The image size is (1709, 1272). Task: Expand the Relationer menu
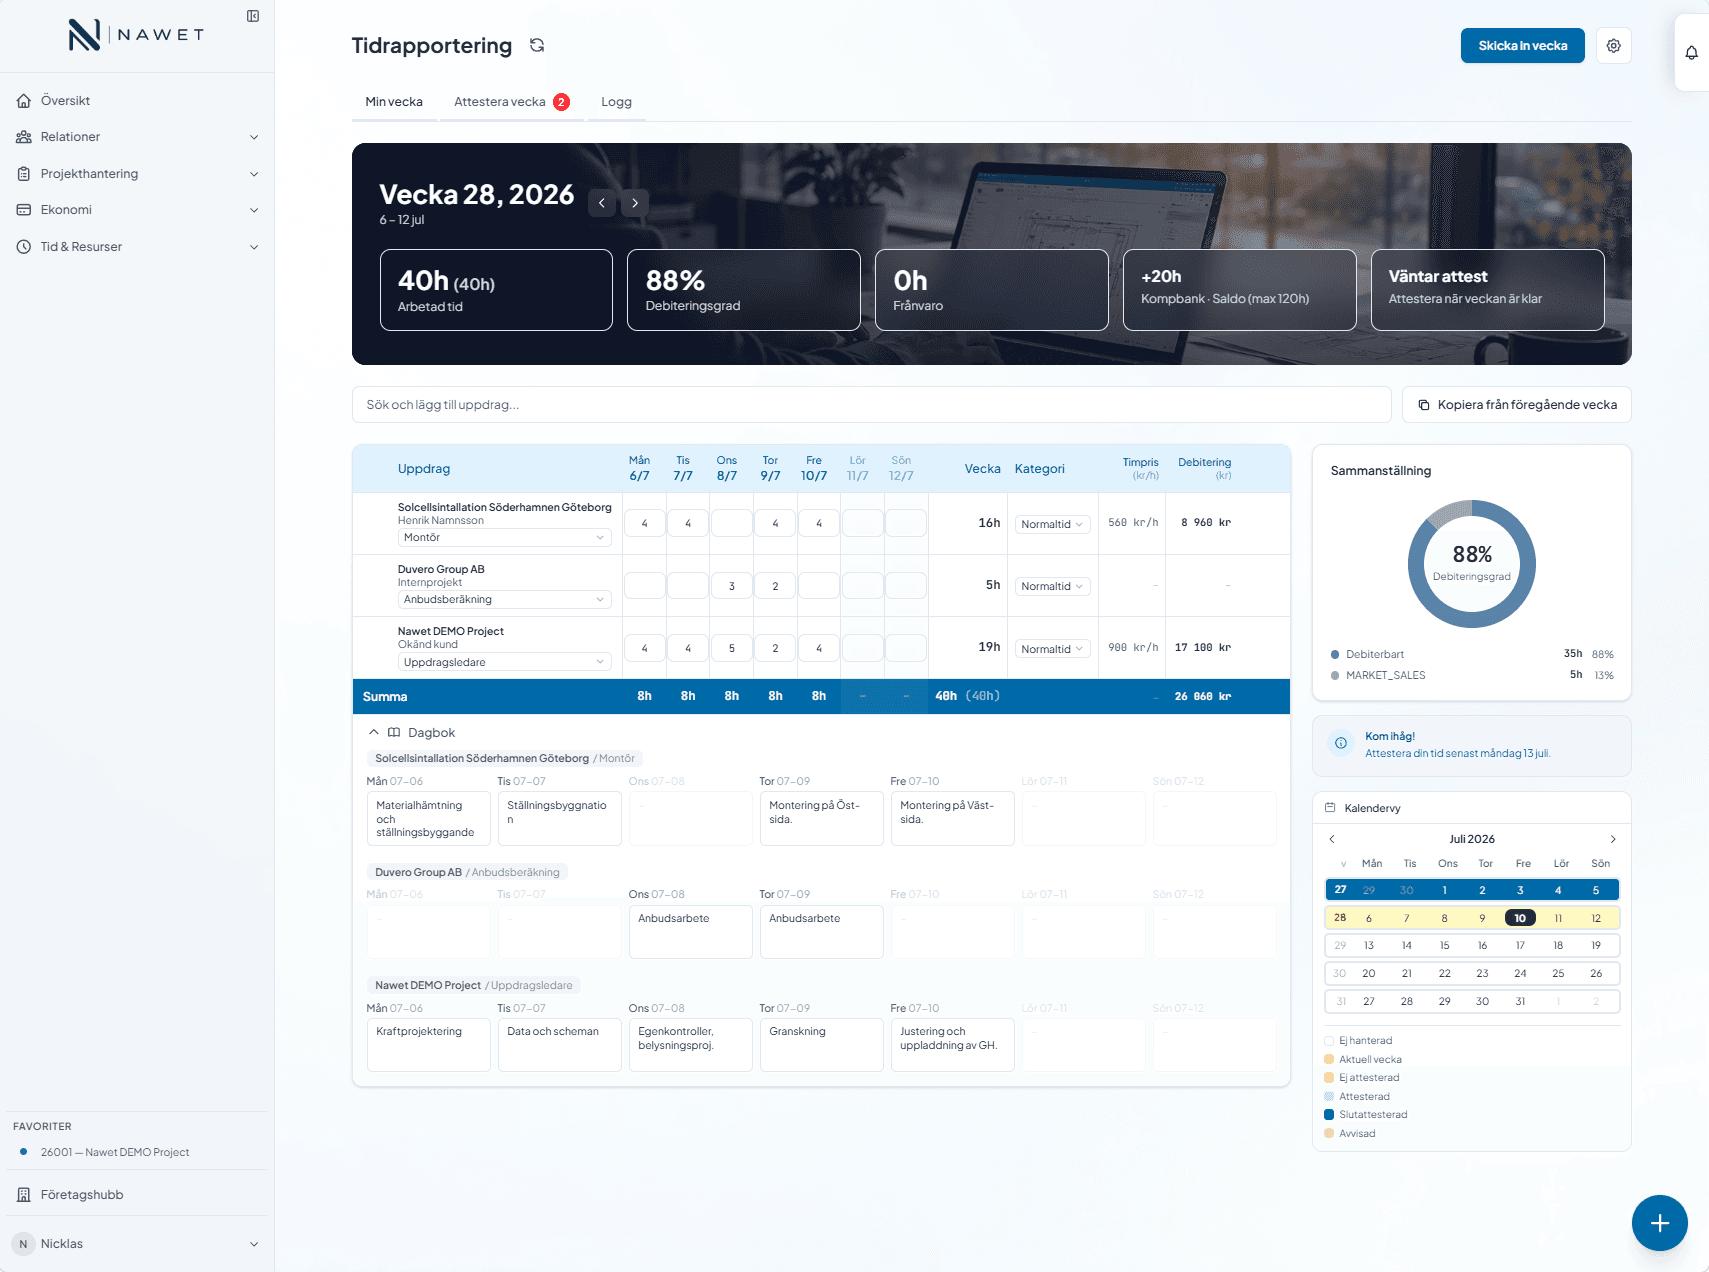tap(254, 137)
